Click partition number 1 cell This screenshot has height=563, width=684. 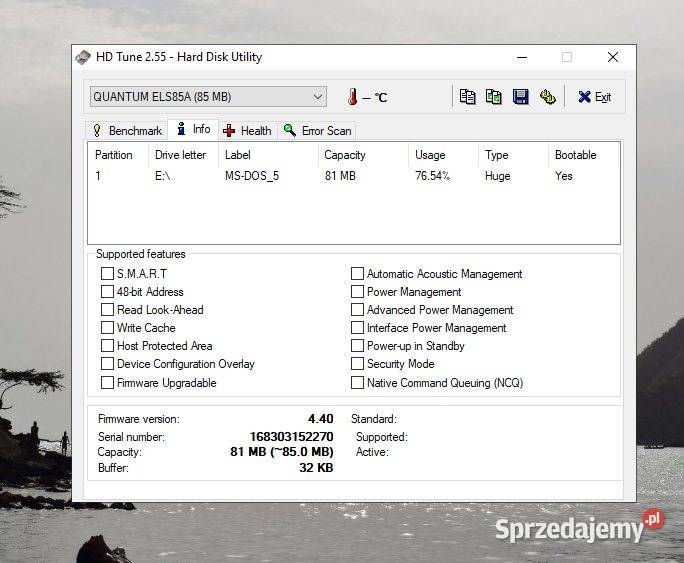point(98,176)
